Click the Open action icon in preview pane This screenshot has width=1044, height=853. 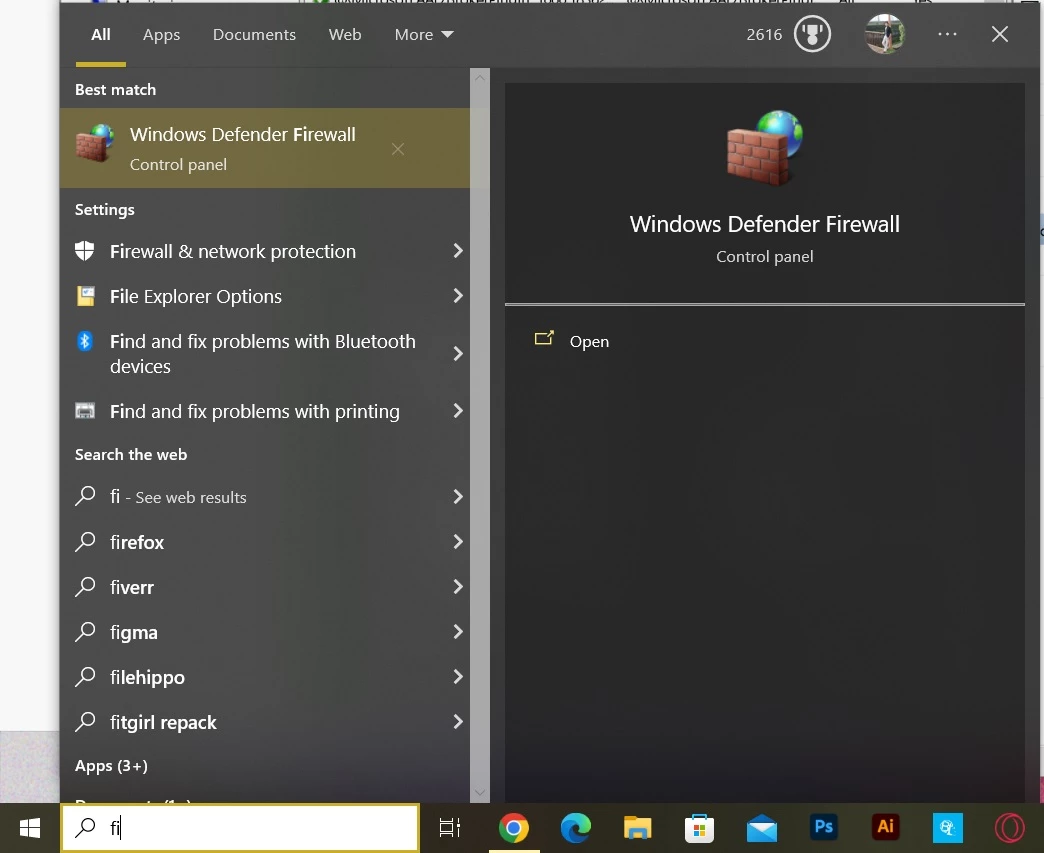click(544, 338)
